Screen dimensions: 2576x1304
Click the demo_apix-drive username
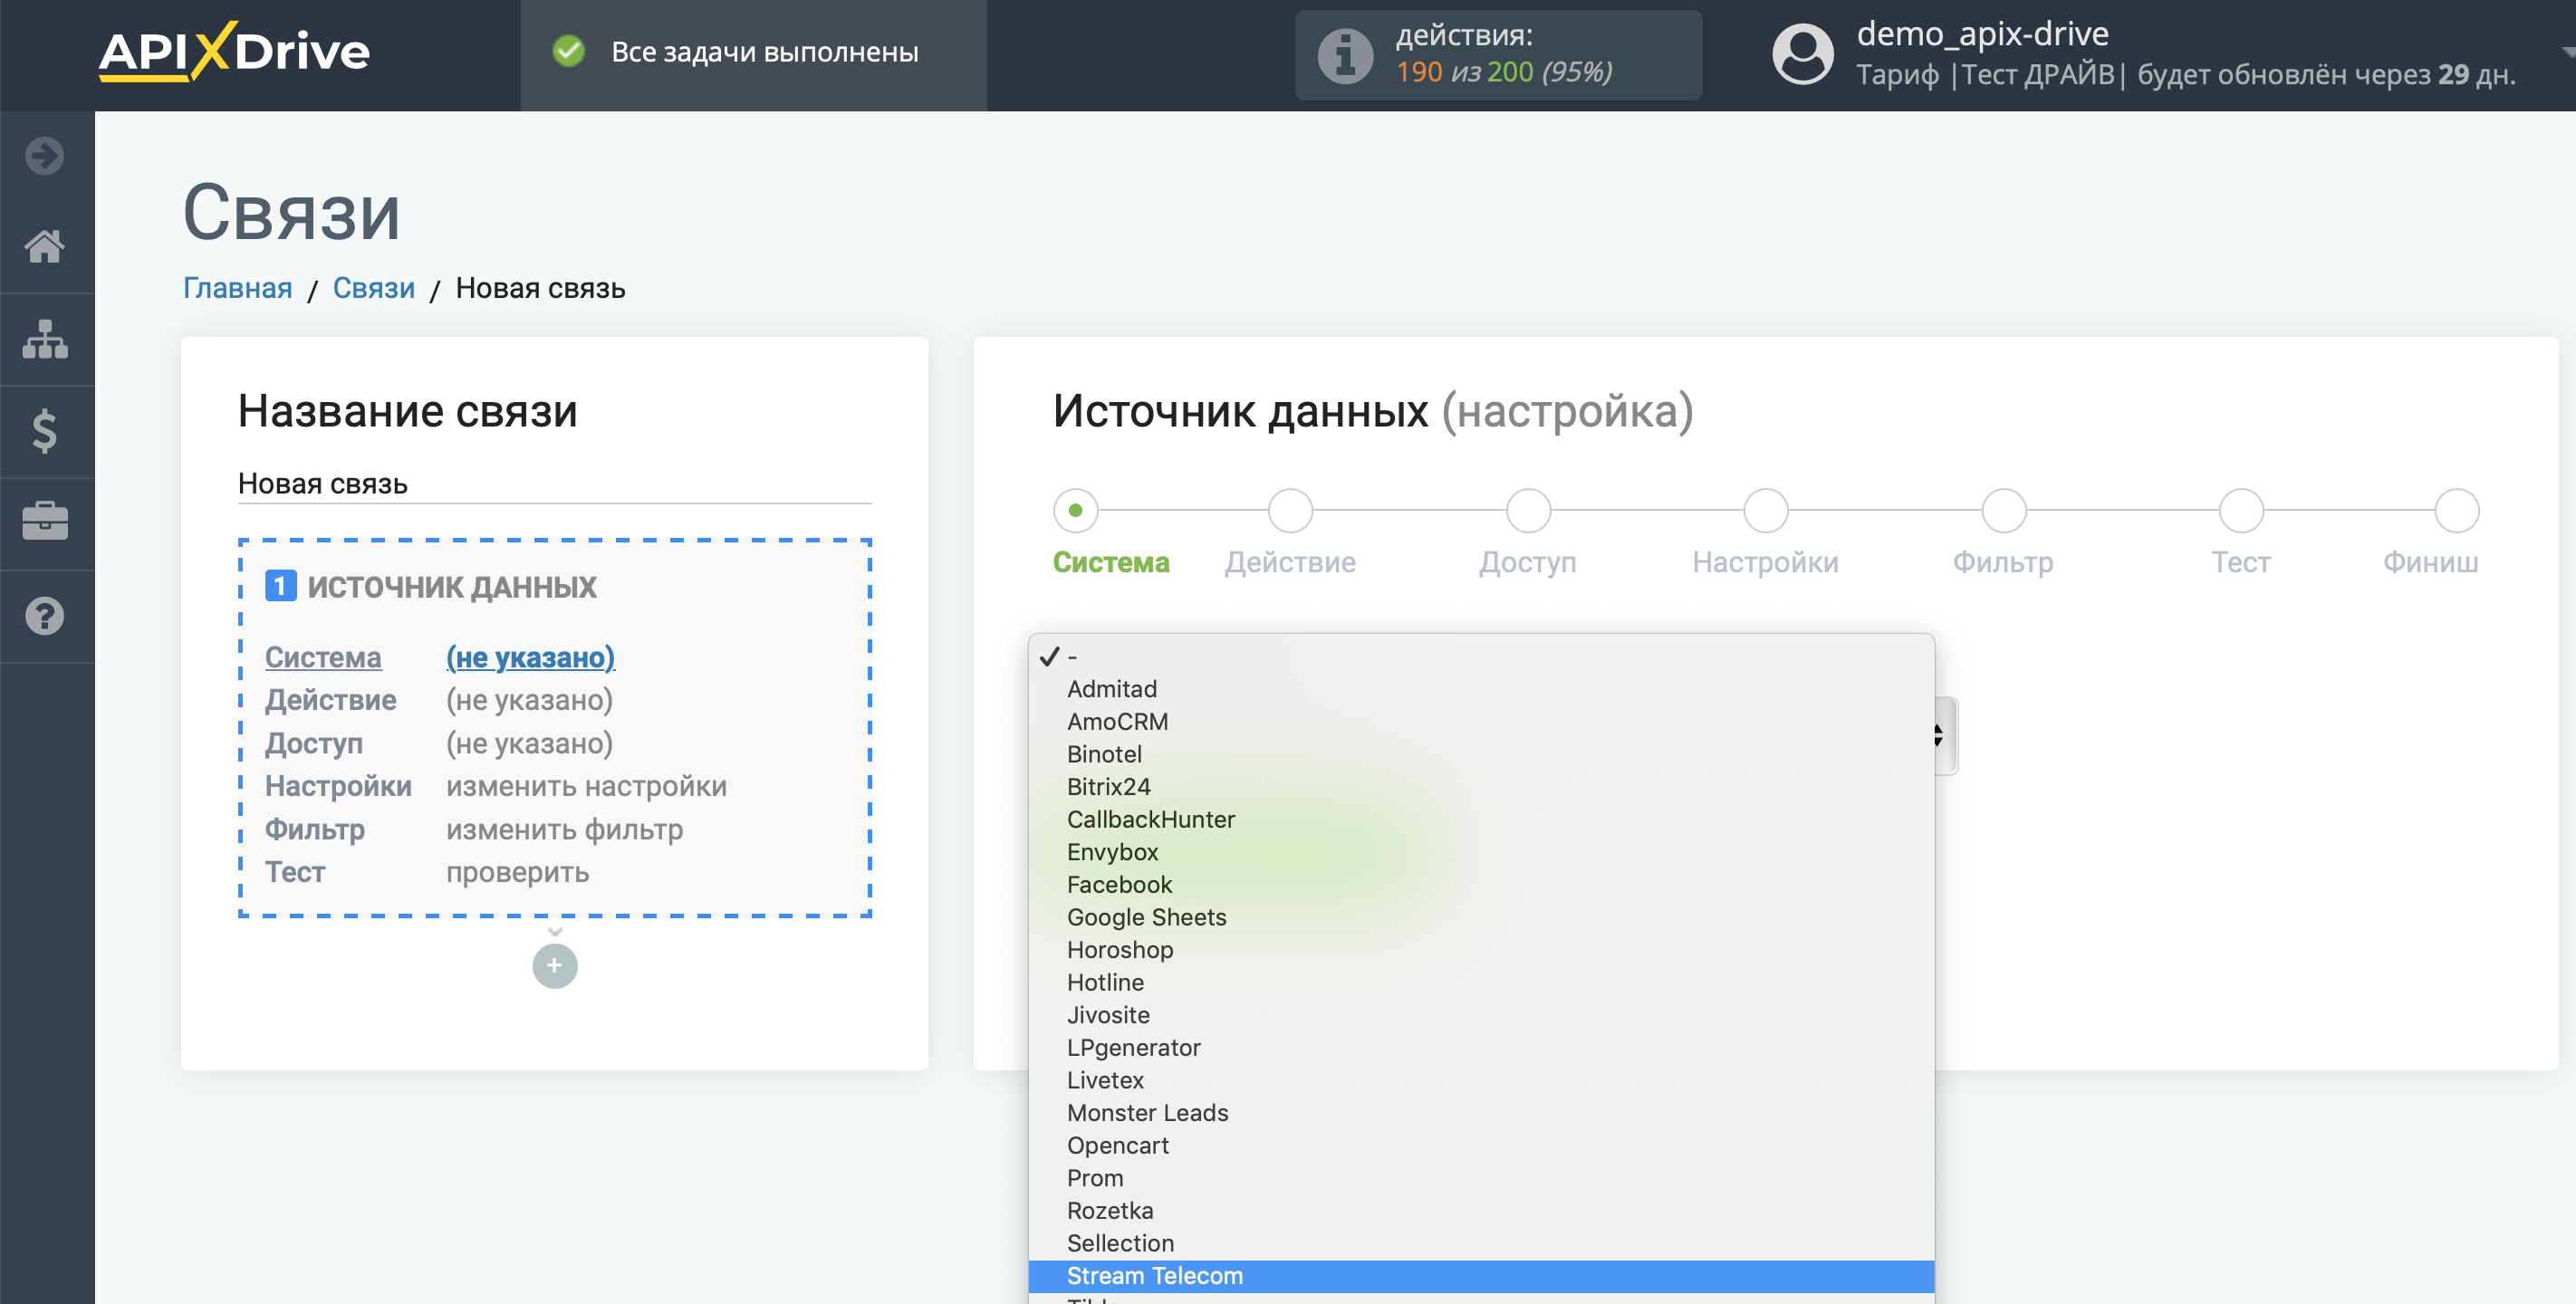1982,34
